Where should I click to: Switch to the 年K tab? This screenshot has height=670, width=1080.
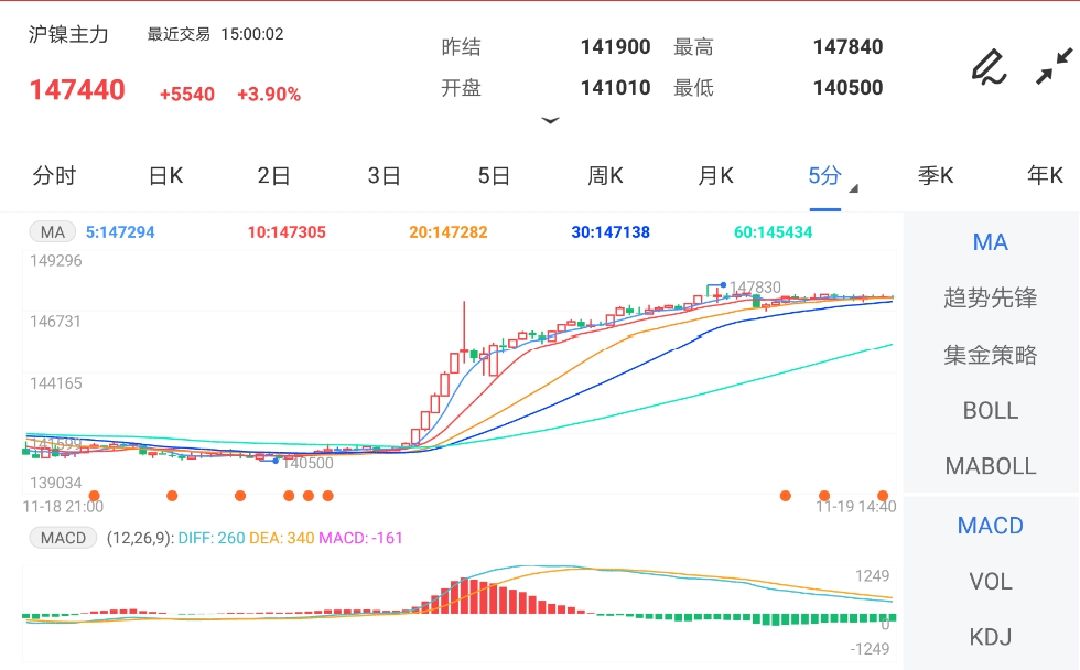(1045, 176)
